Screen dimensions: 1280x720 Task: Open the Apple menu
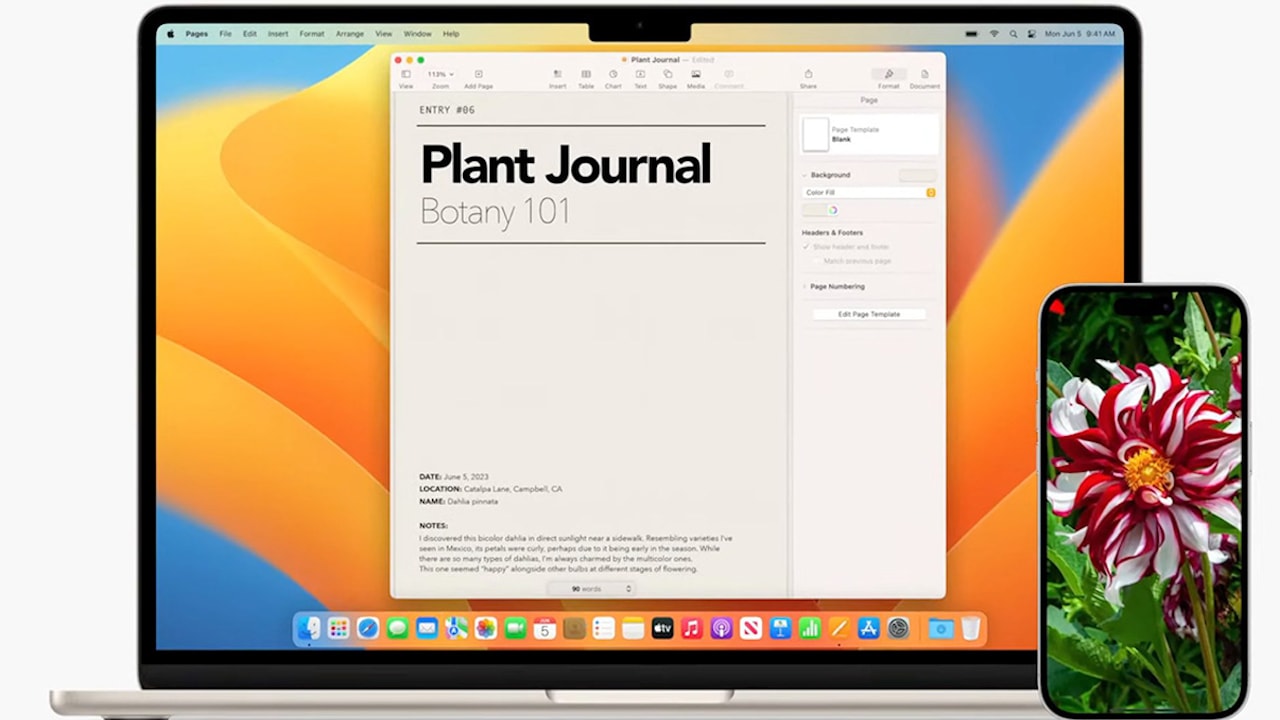(170, 33)
